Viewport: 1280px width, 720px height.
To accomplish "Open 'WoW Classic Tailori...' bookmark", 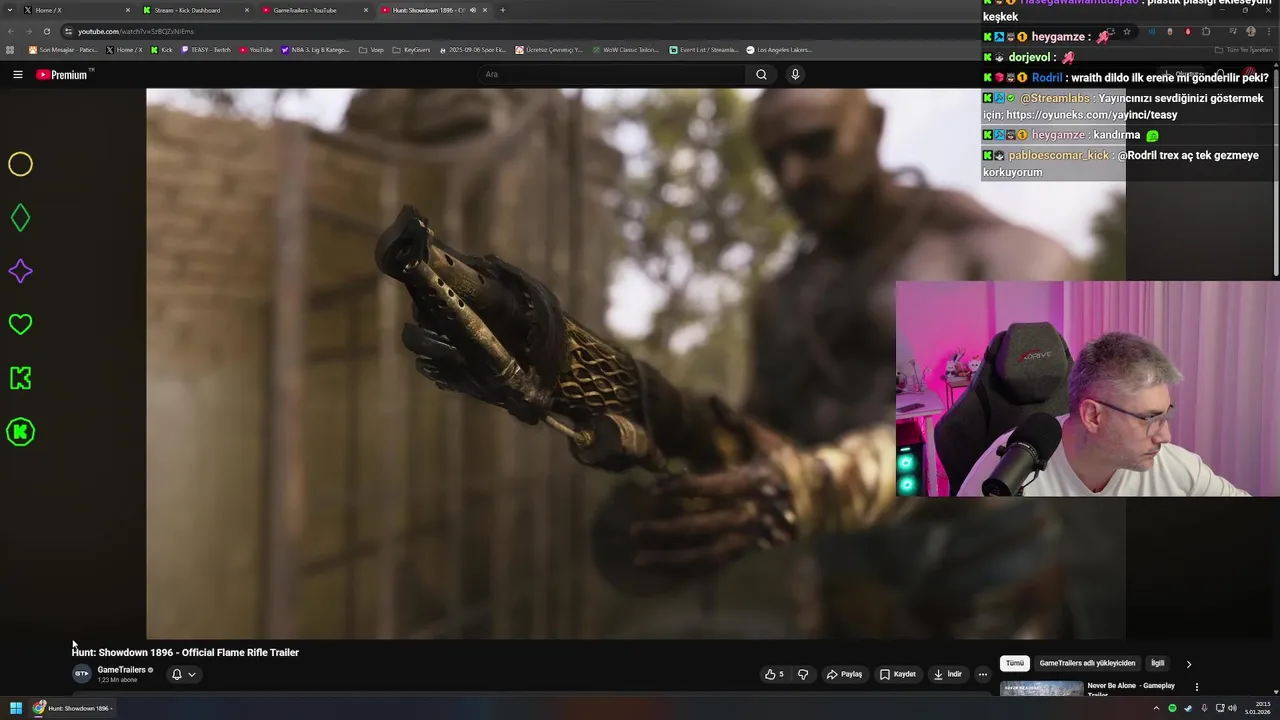I will (624, 50).
